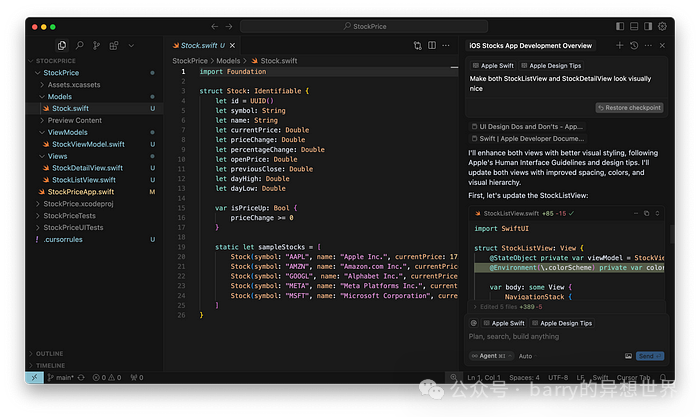Open StockListView.swift in file tree

pos(83,180)
